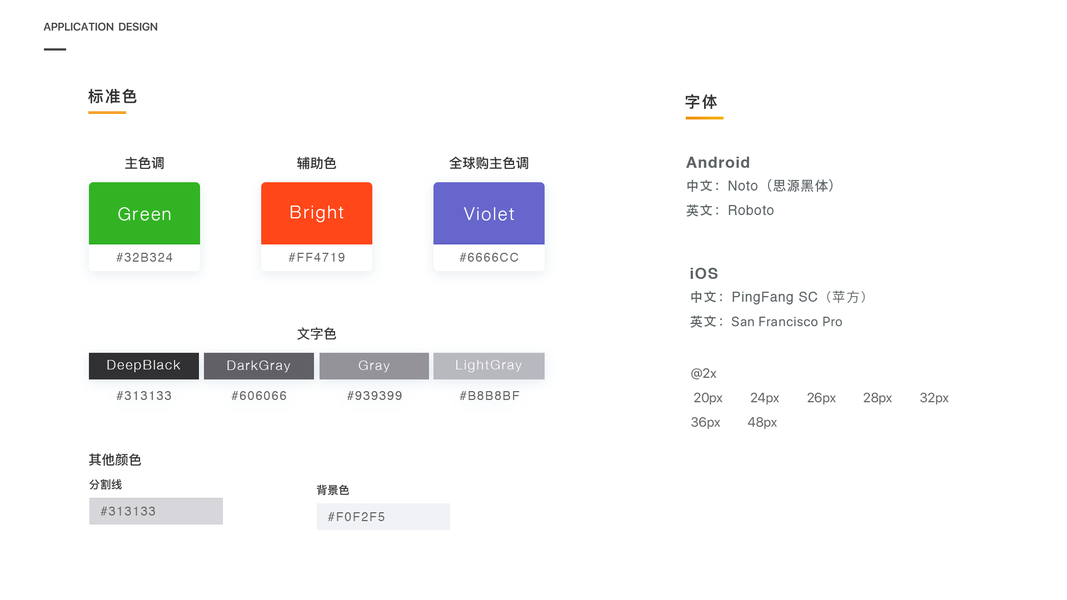Click the Green main color swatch
This screenshot has width=1067, height=600.
coord(144,213)
